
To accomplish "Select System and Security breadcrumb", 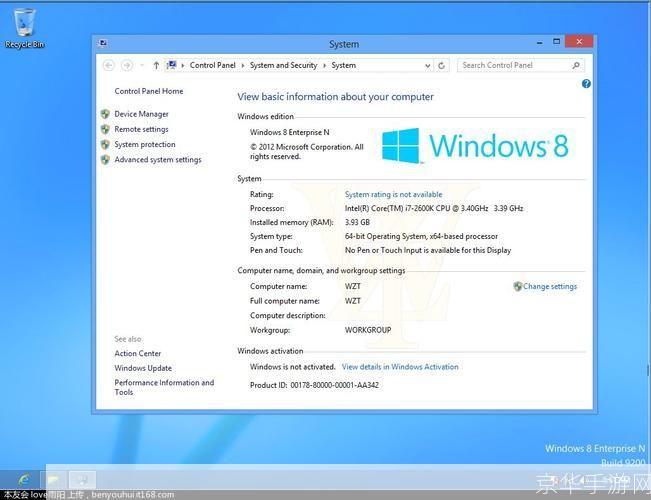I will click(x=284, y=65).
